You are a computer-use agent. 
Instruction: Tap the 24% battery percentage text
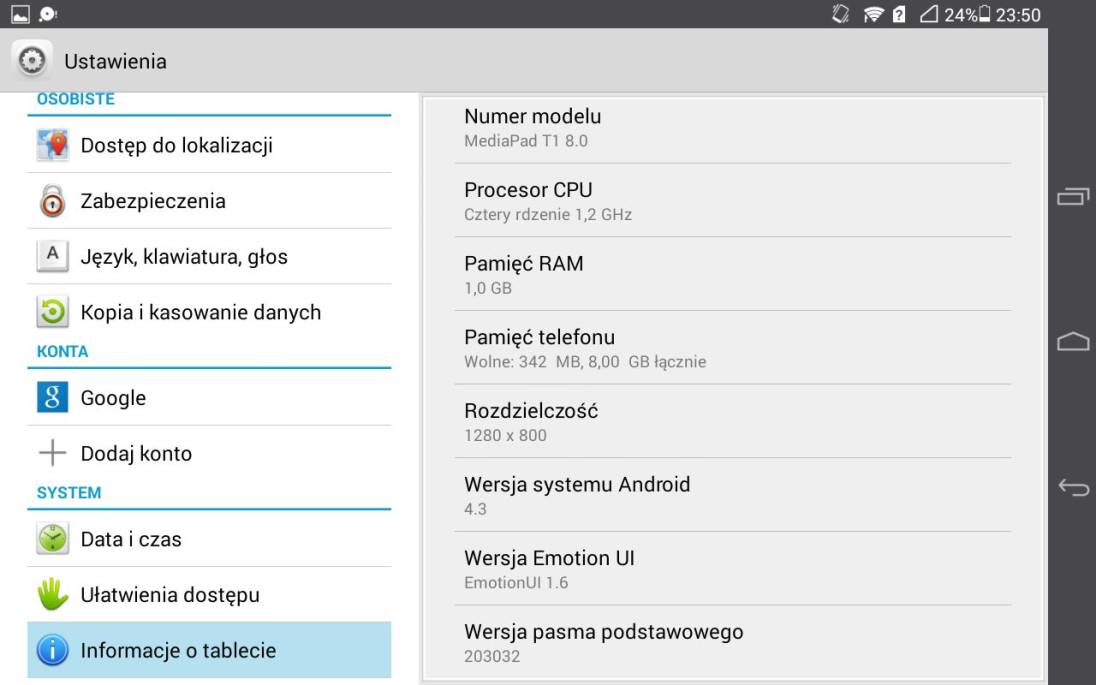click(x=960, y=15)
